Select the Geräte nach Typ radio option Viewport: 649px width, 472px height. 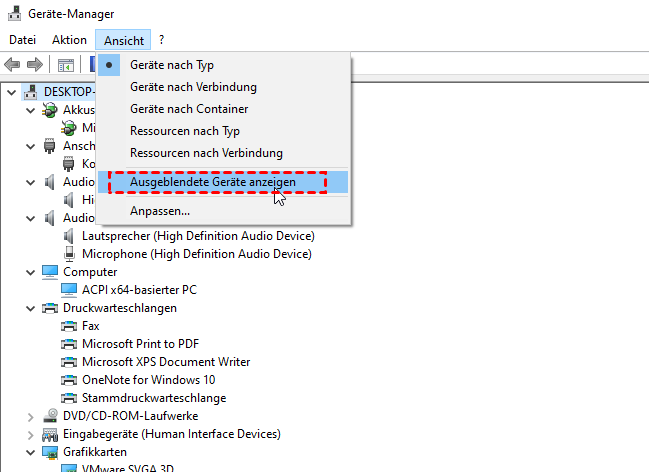coord(172,65)
